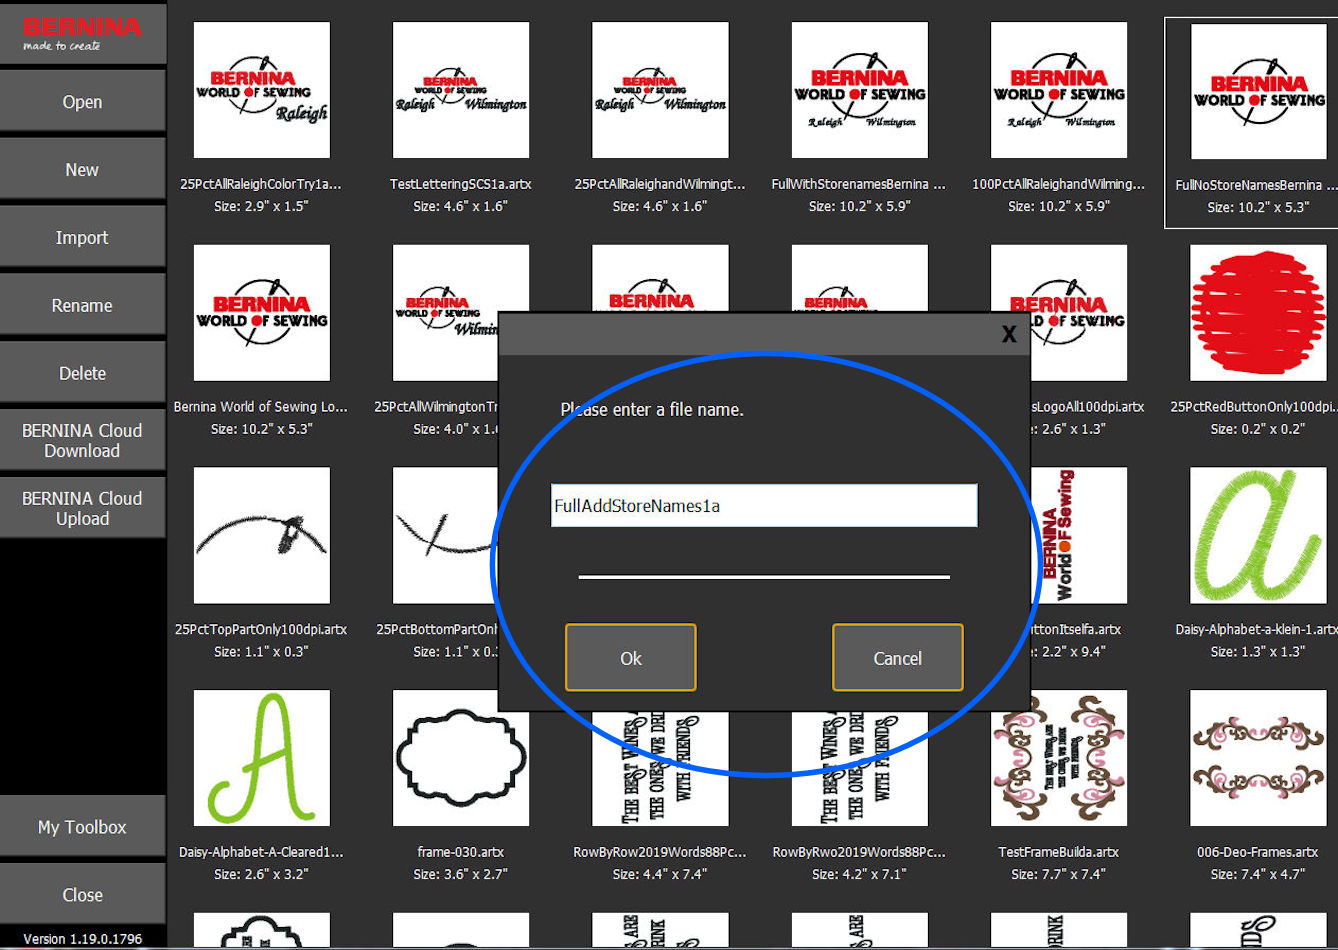Select the Bernina World of Sewing Lo thumbnail

point(262,313)
